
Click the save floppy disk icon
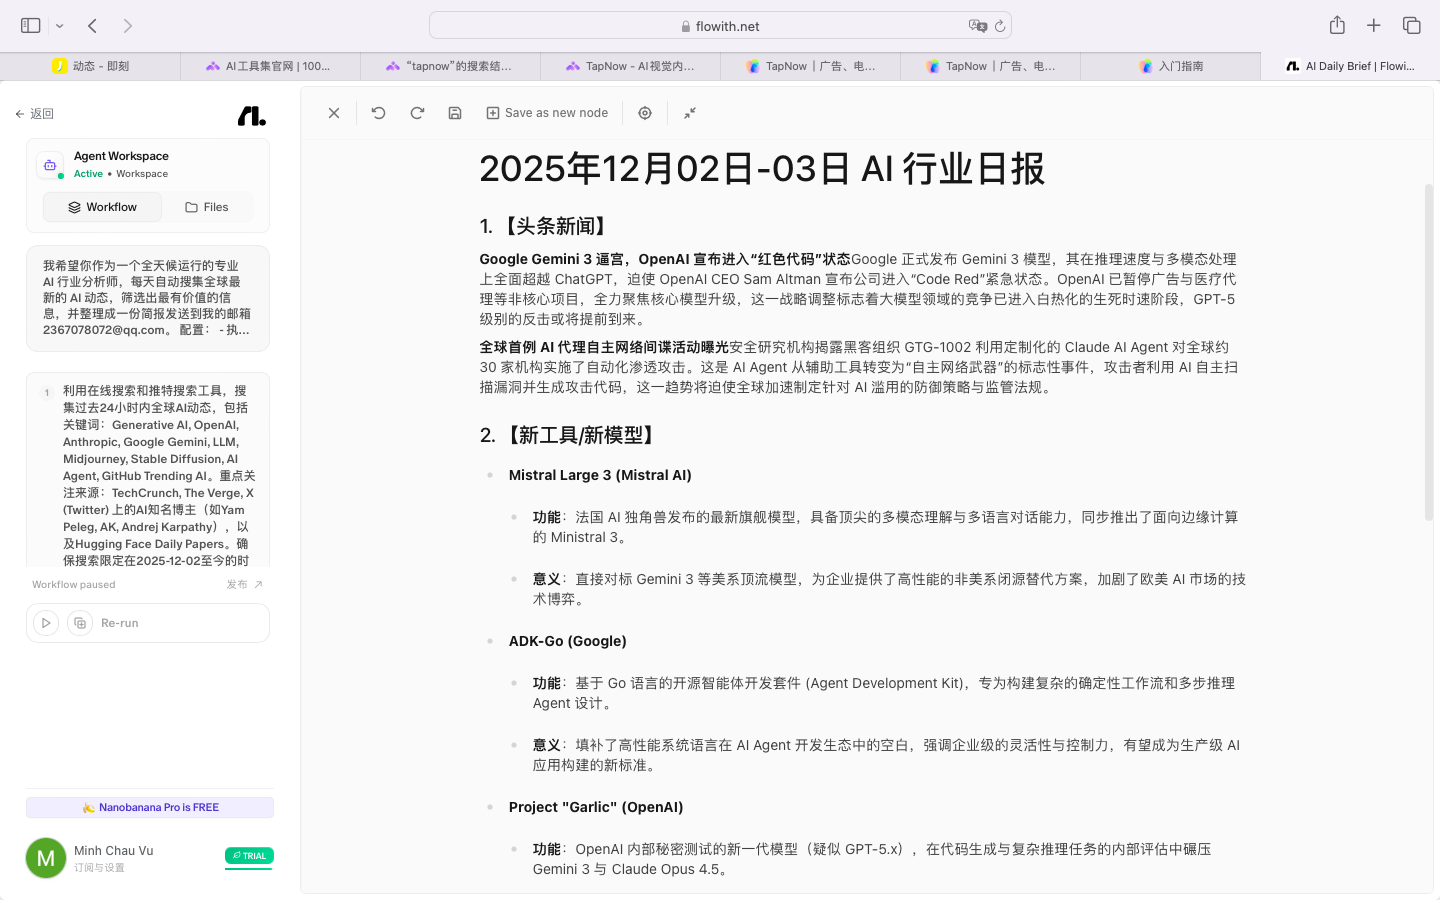click(455, 113)
